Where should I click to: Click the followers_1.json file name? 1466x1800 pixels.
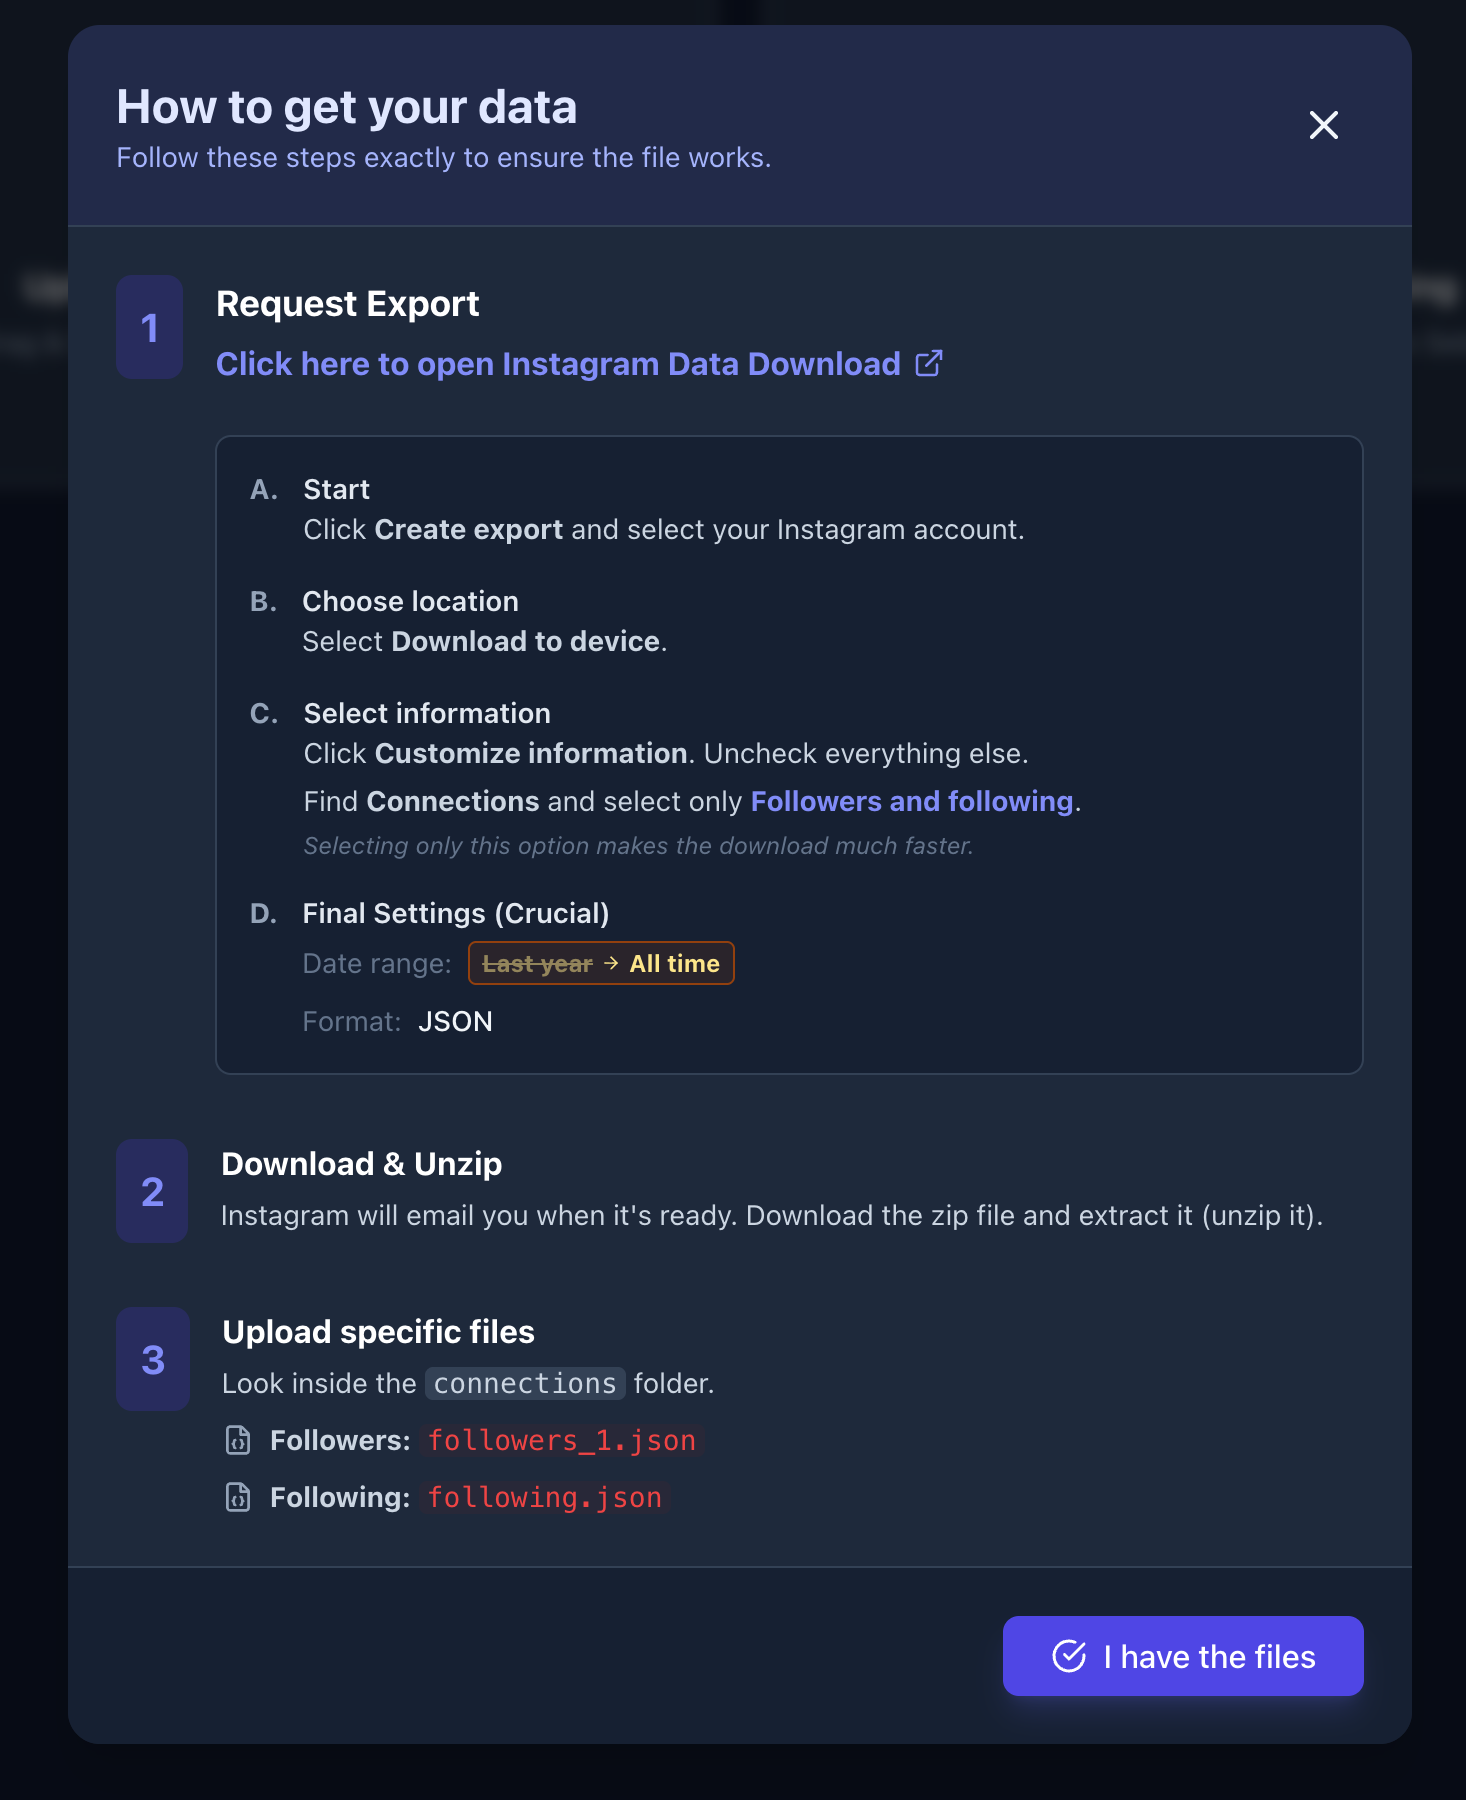[561, 1440]
